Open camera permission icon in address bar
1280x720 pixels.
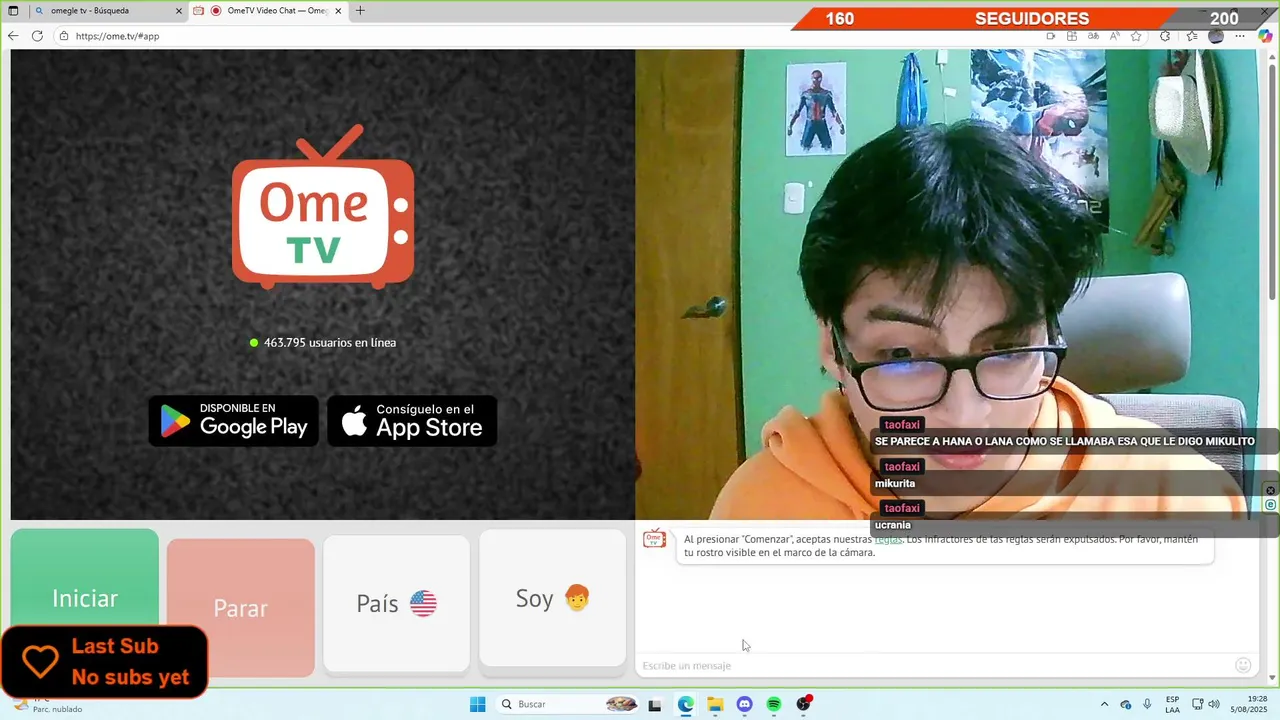click(x=1050, y=36)
